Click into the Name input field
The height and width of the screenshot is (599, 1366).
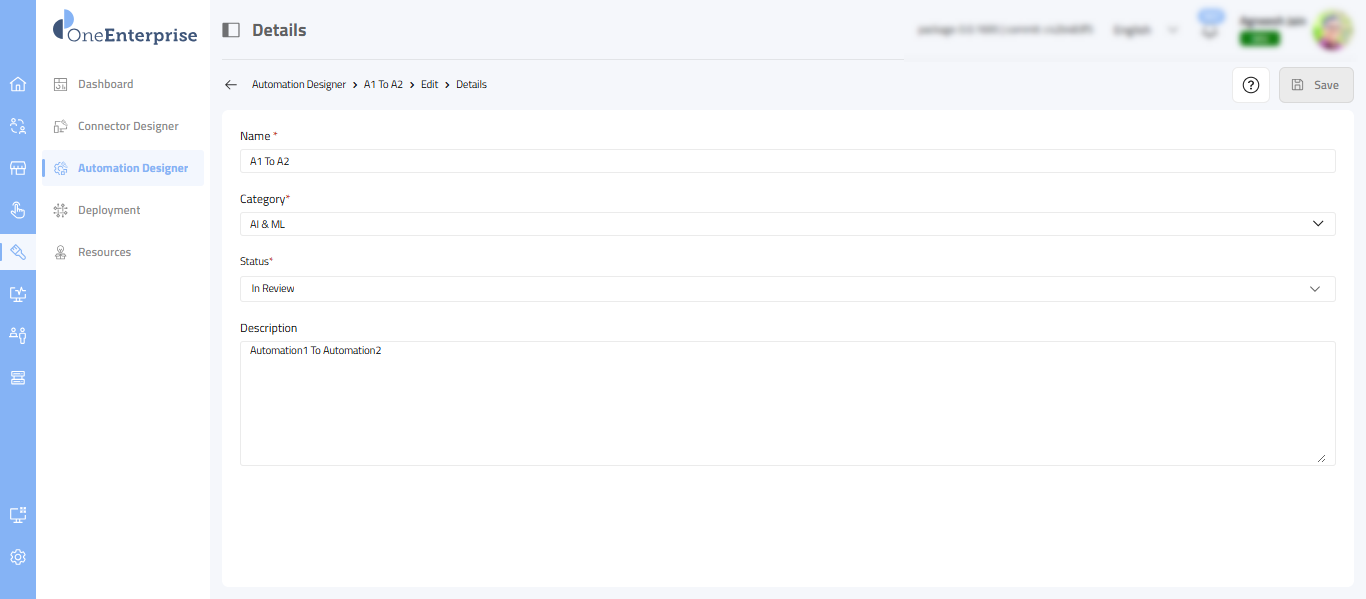tap(787, 161)
